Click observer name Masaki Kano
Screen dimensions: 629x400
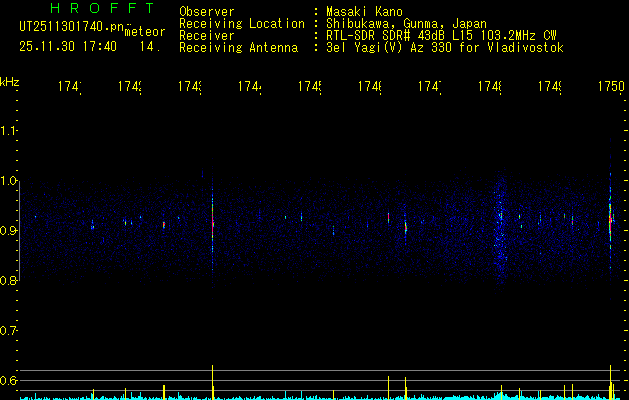pyautogui.click(x=364, y=12)
